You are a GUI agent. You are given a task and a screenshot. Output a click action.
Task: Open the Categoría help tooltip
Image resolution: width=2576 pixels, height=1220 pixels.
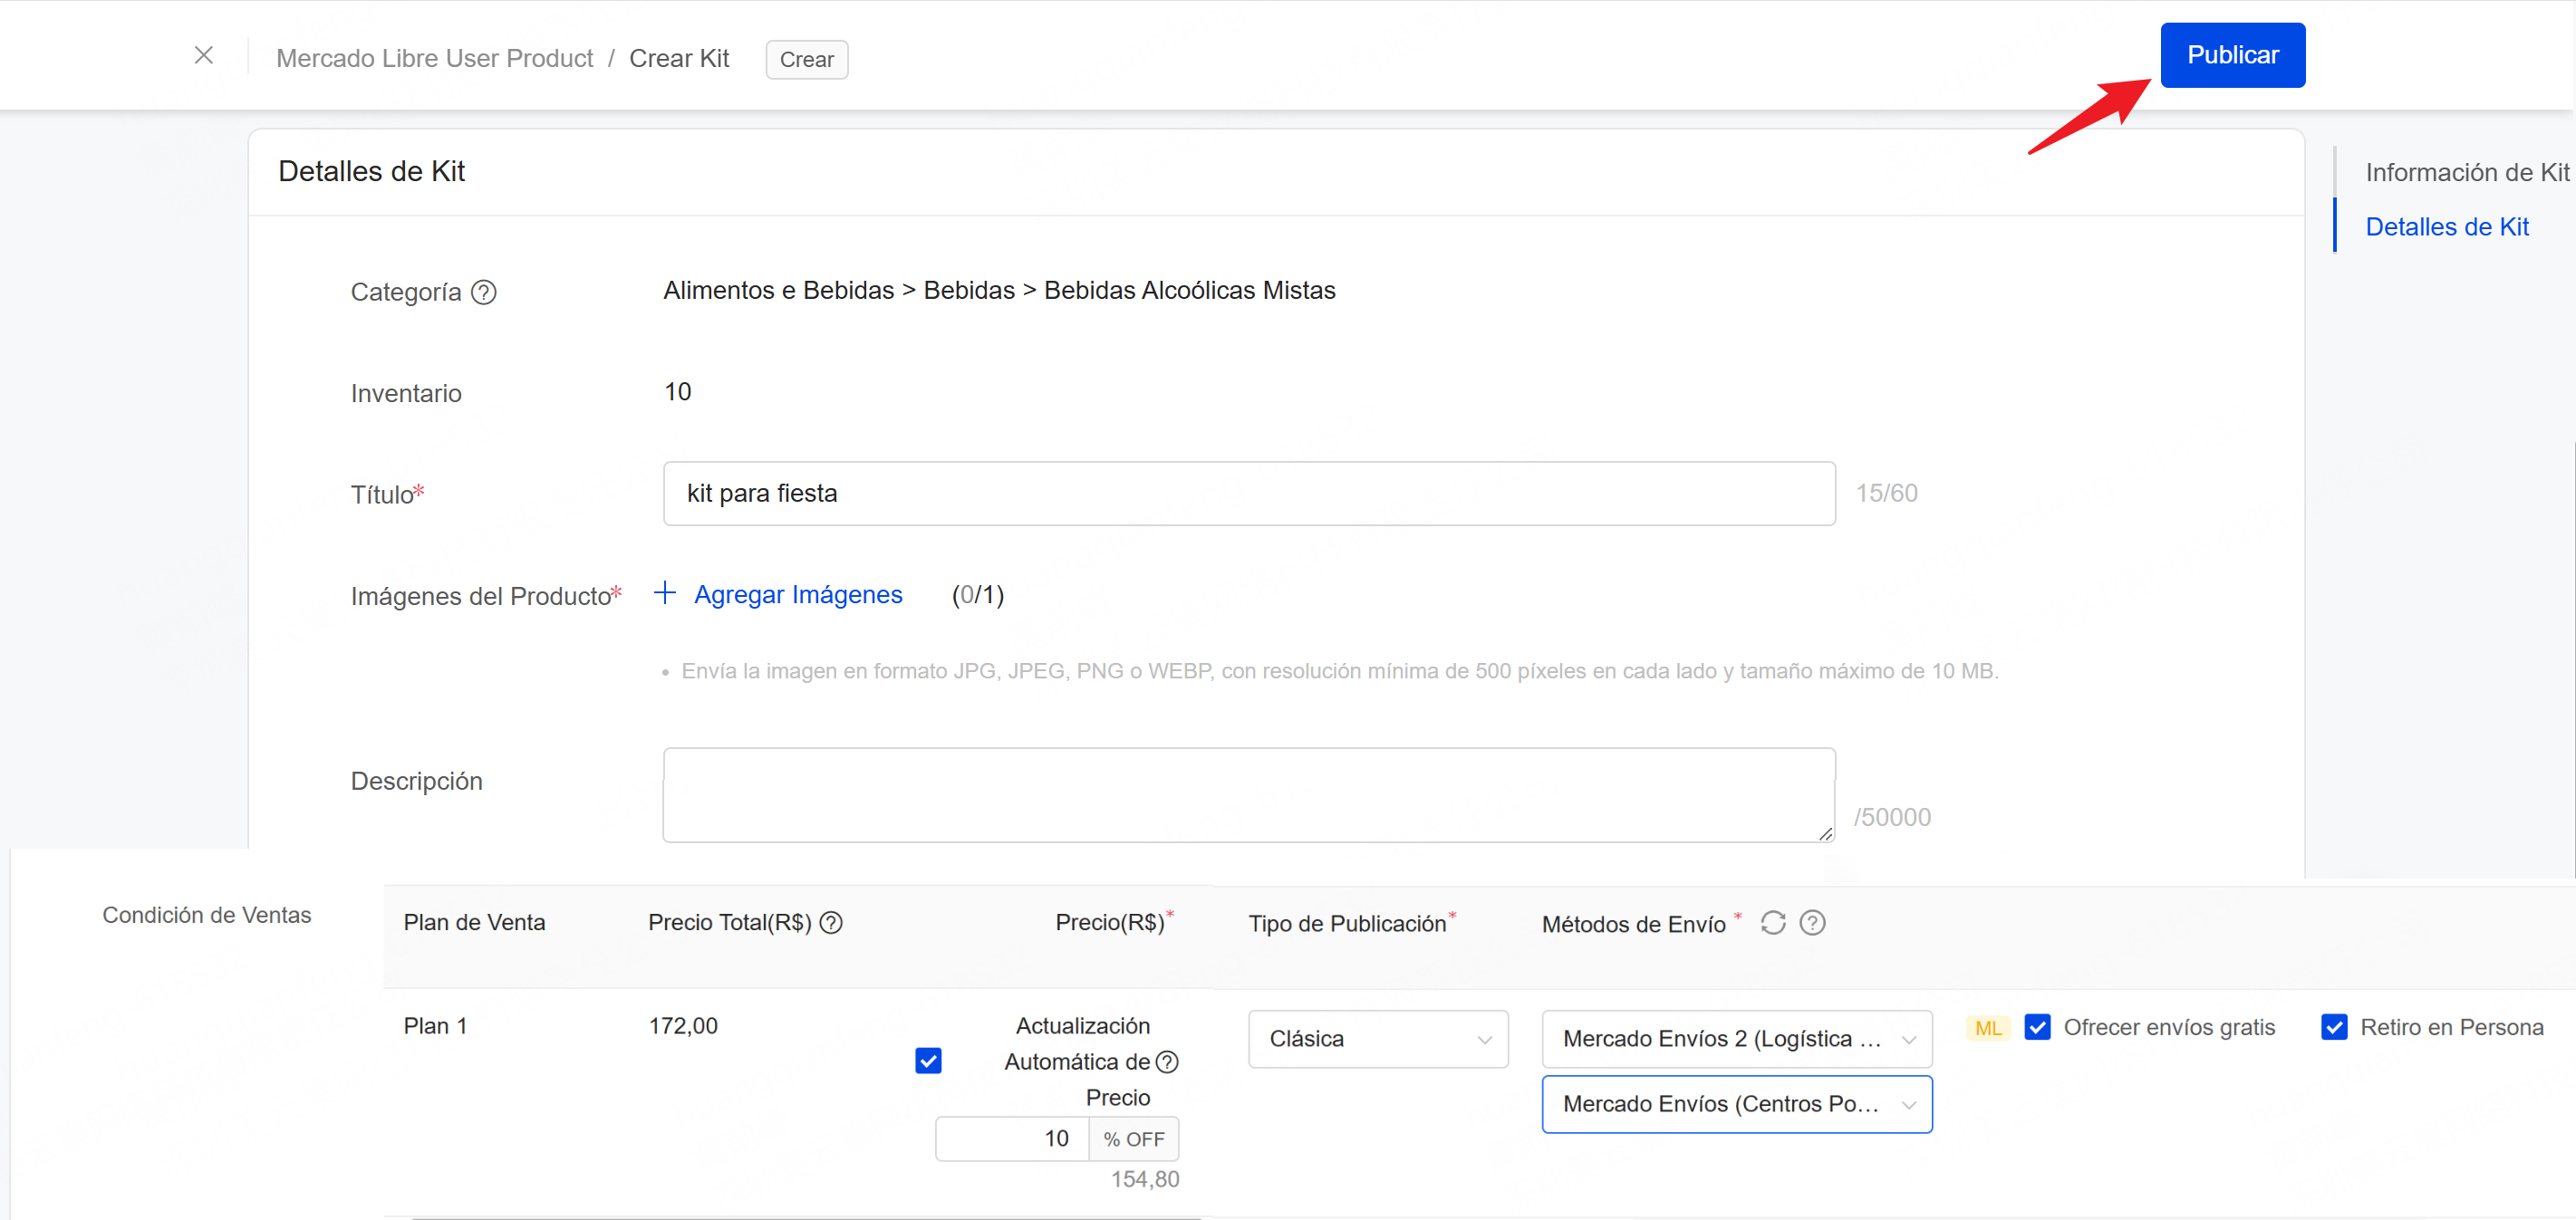(x=483, y=292)
